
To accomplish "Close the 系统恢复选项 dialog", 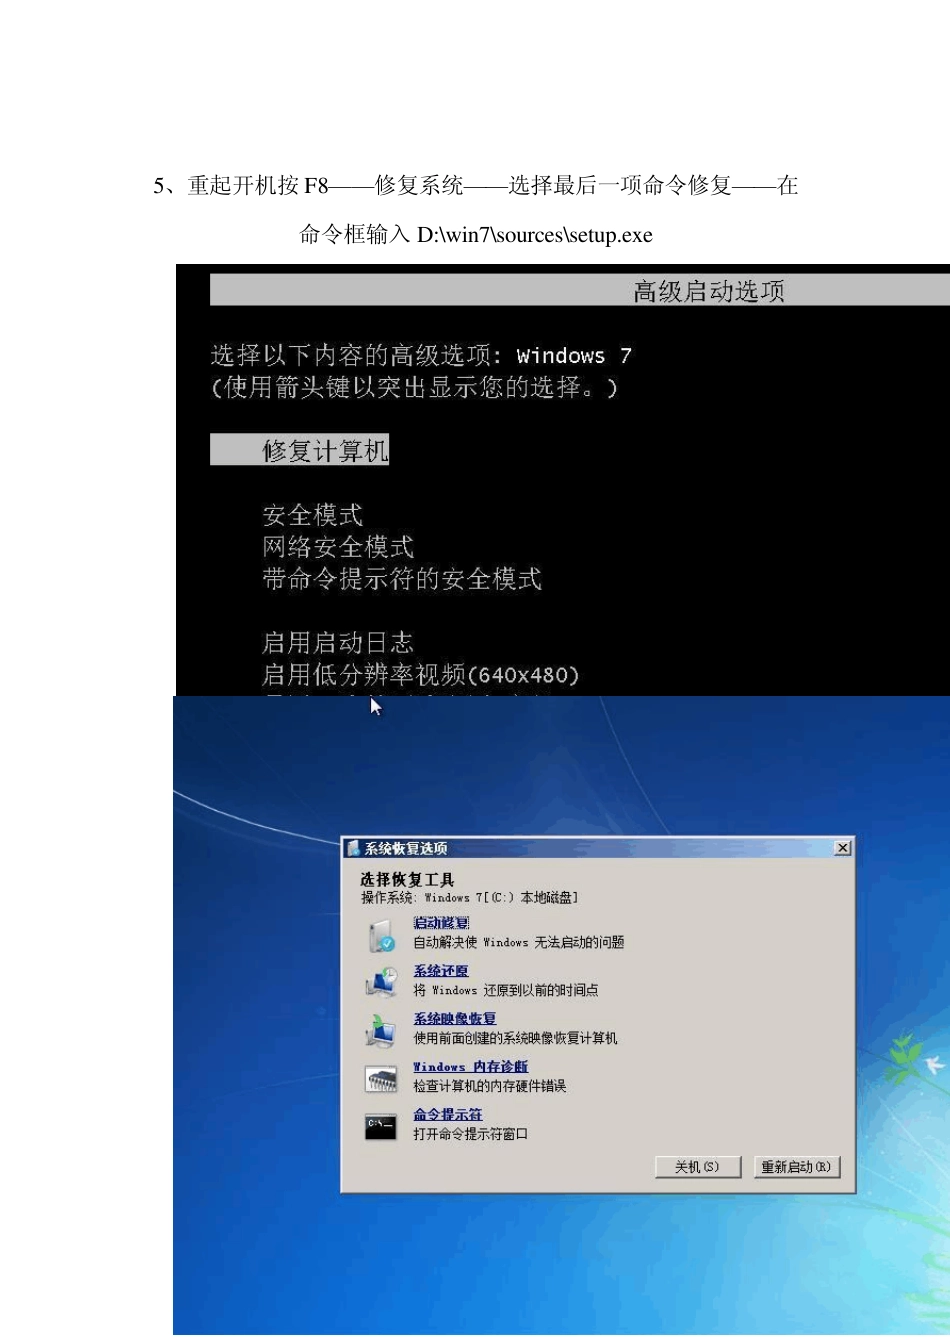I will (843, 848).
